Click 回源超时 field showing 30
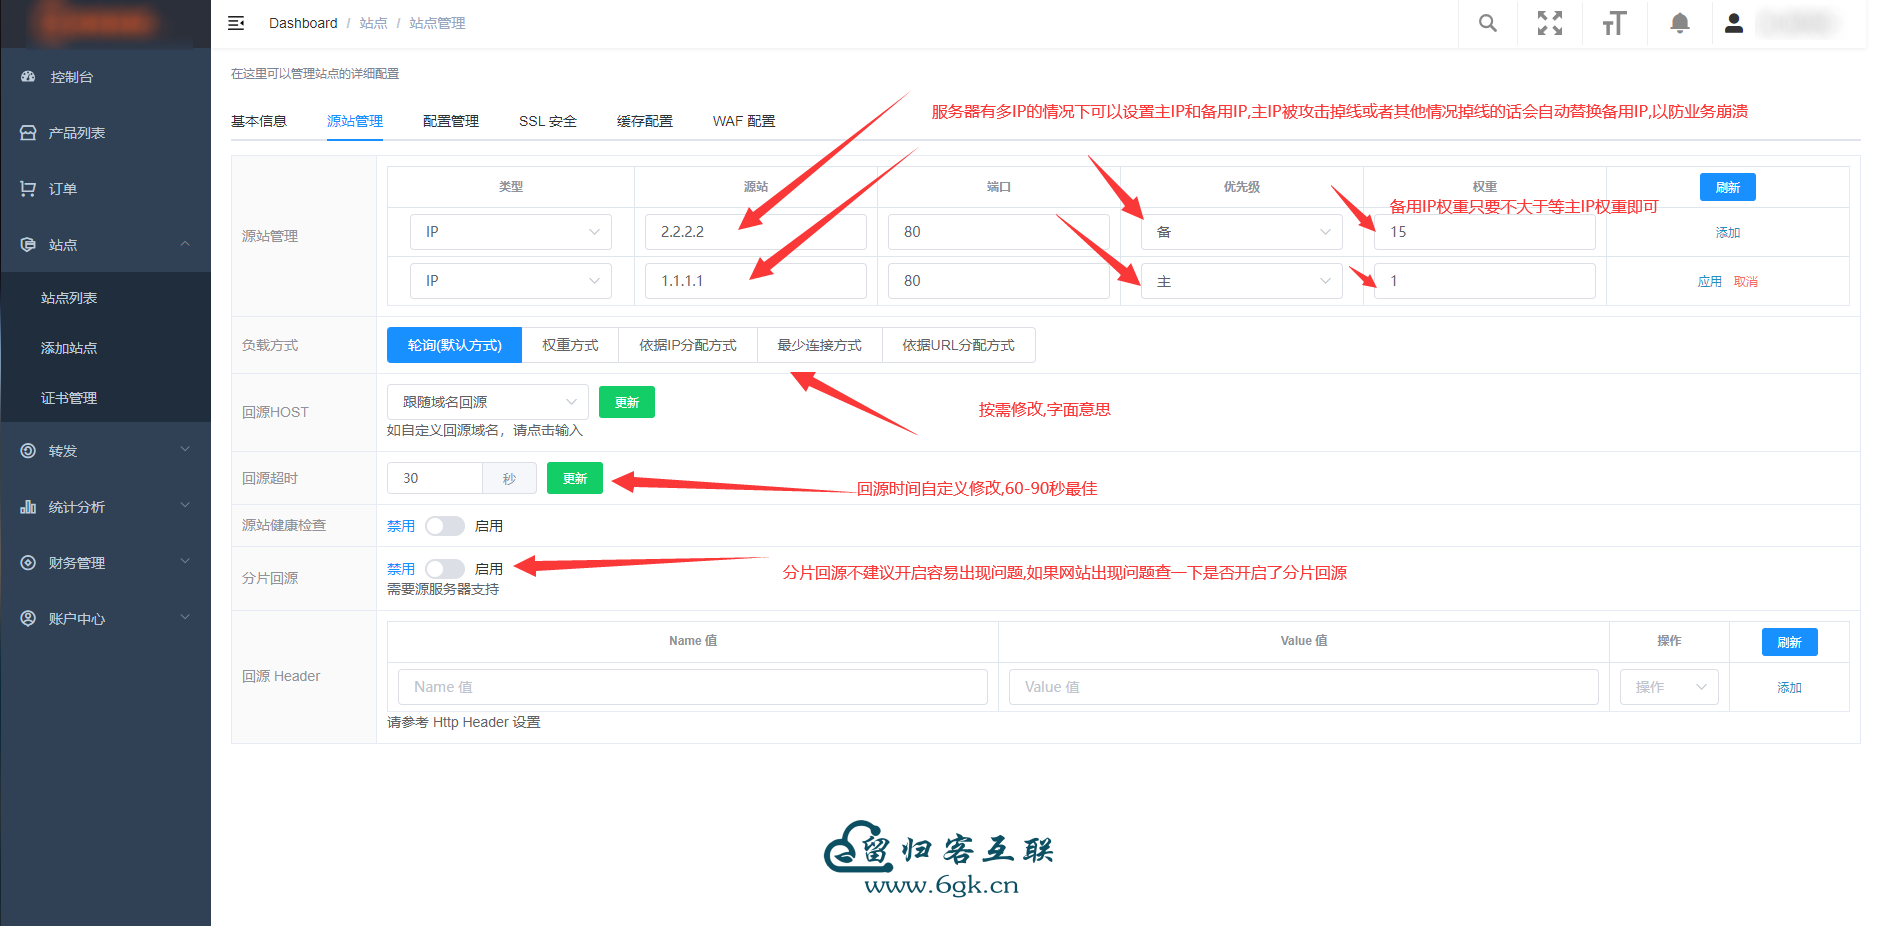 pyautogui.click(x=435, y=478)
